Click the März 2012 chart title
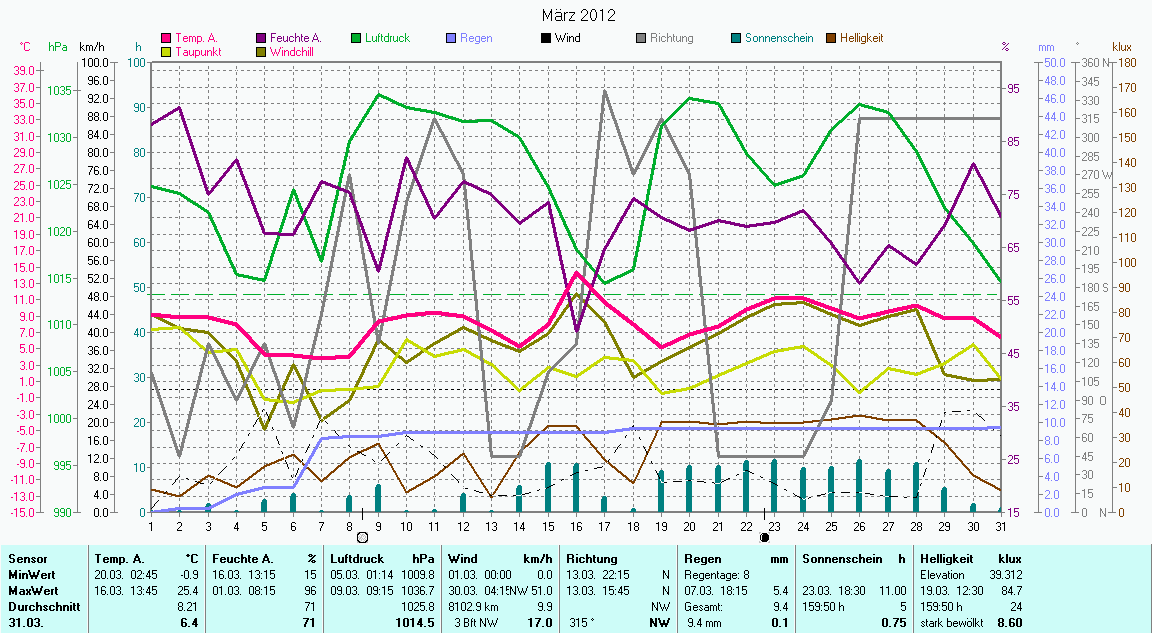 click(577, 15)
